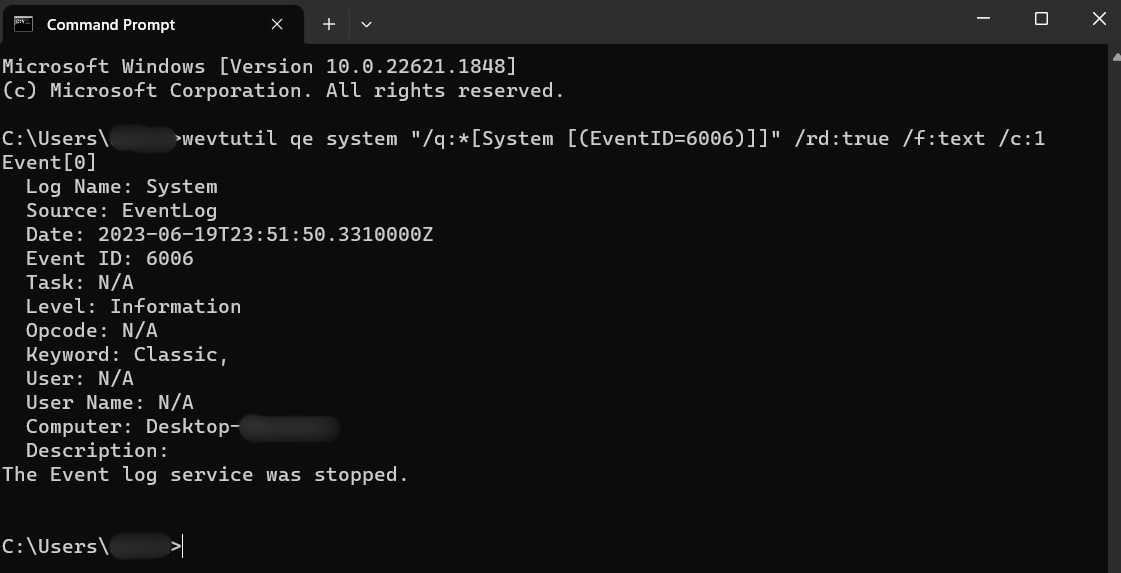The image size is (1121, 573).
Task: Click the scrollbar up arrow
Action: (1114, 58)
